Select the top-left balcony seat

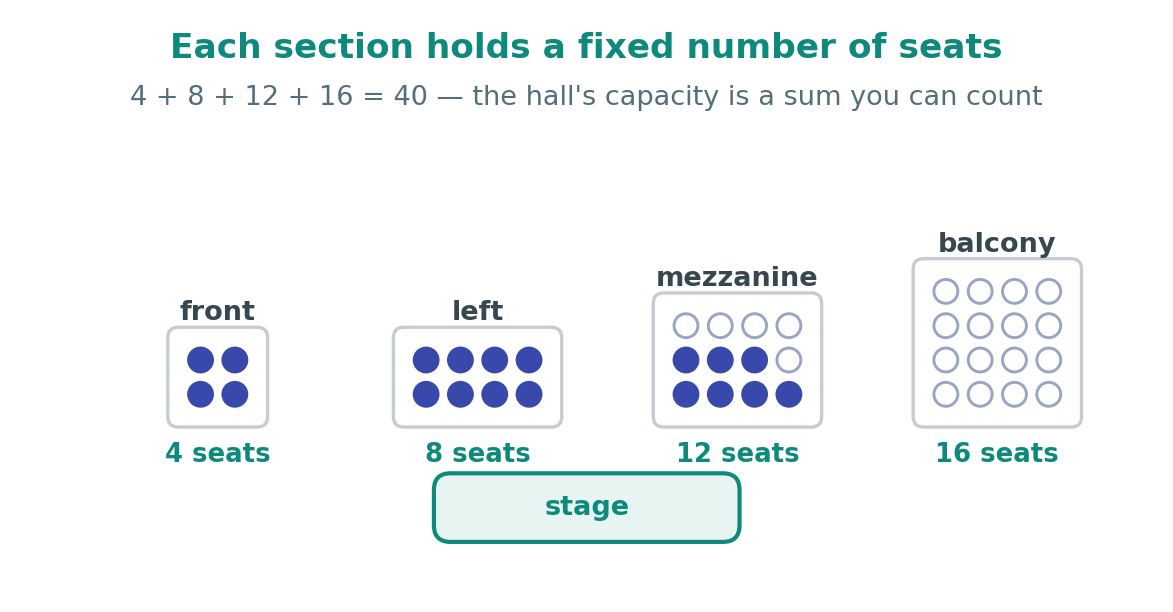tap(946, 291)
